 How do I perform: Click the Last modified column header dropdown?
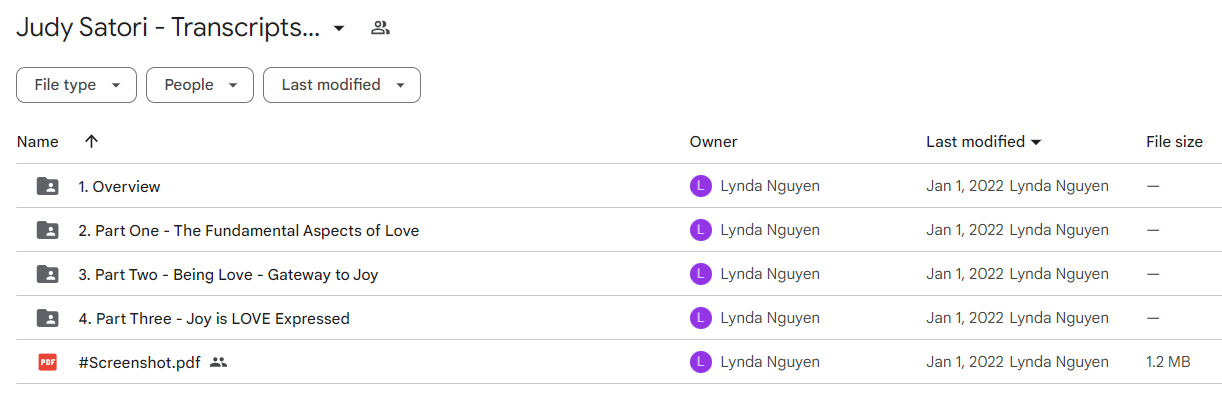[984, 142]
